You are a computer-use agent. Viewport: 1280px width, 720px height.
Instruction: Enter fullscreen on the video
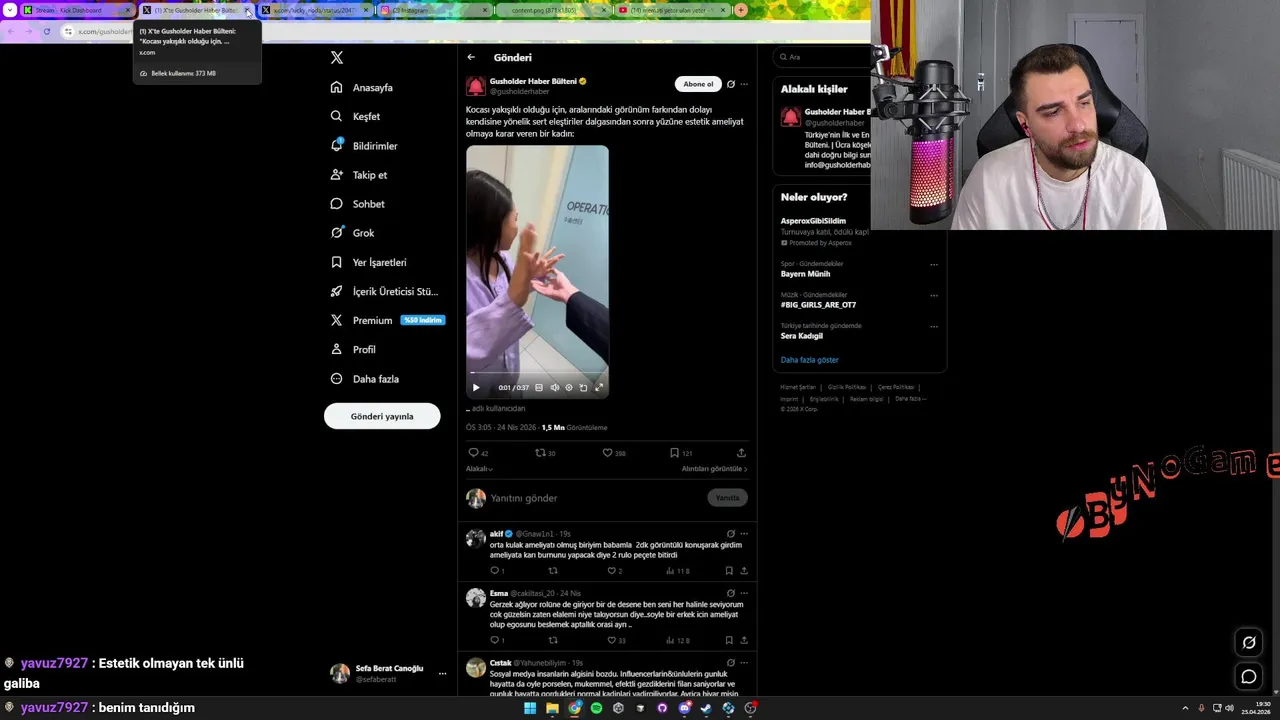[x=599, y=387]
